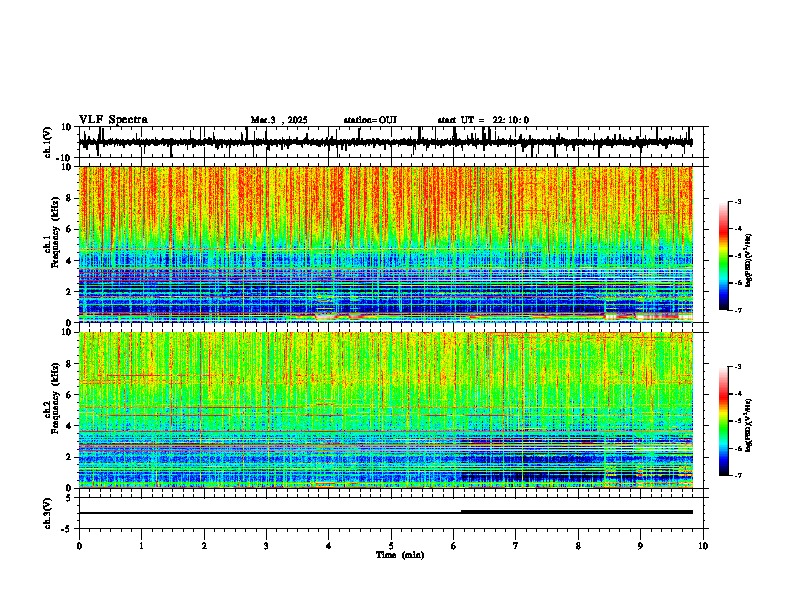Click the ch.1 colorbar log(PSD) label
792x612 pixels.
(x=748, y=261)
